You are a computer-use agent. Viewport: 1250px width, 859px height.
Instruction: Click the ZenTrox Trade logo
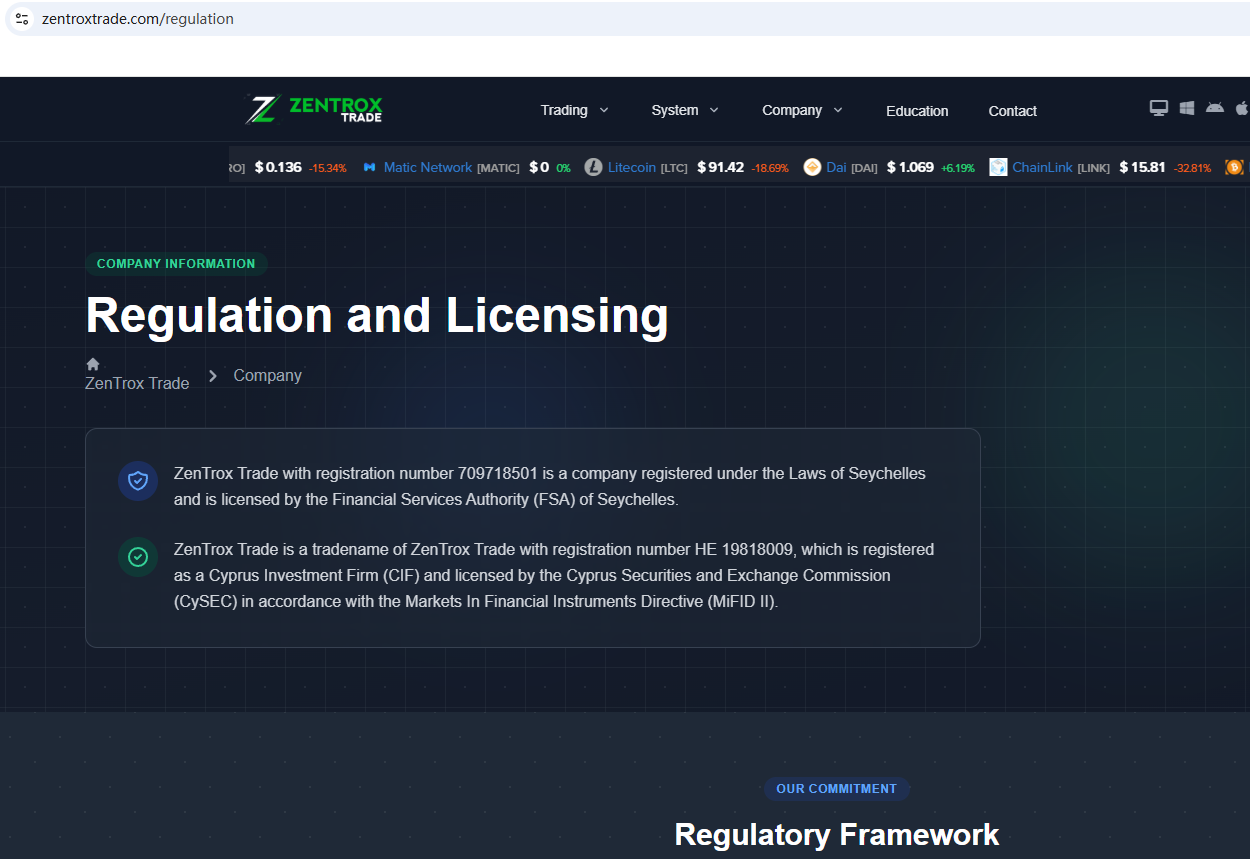click(314, 109)
